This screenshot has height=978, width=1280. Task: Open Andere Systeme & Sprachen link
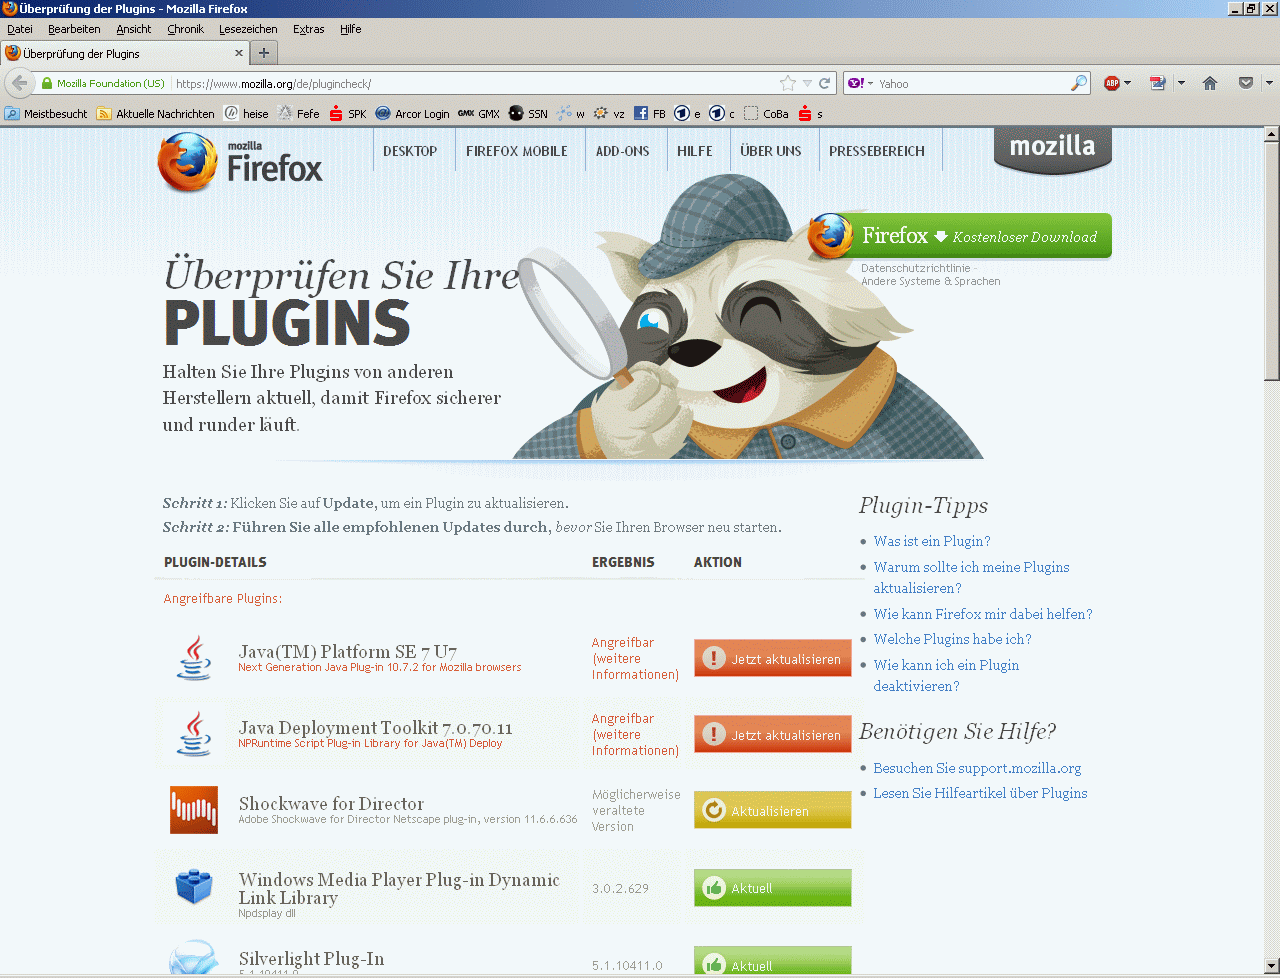(x=931, y=282)
